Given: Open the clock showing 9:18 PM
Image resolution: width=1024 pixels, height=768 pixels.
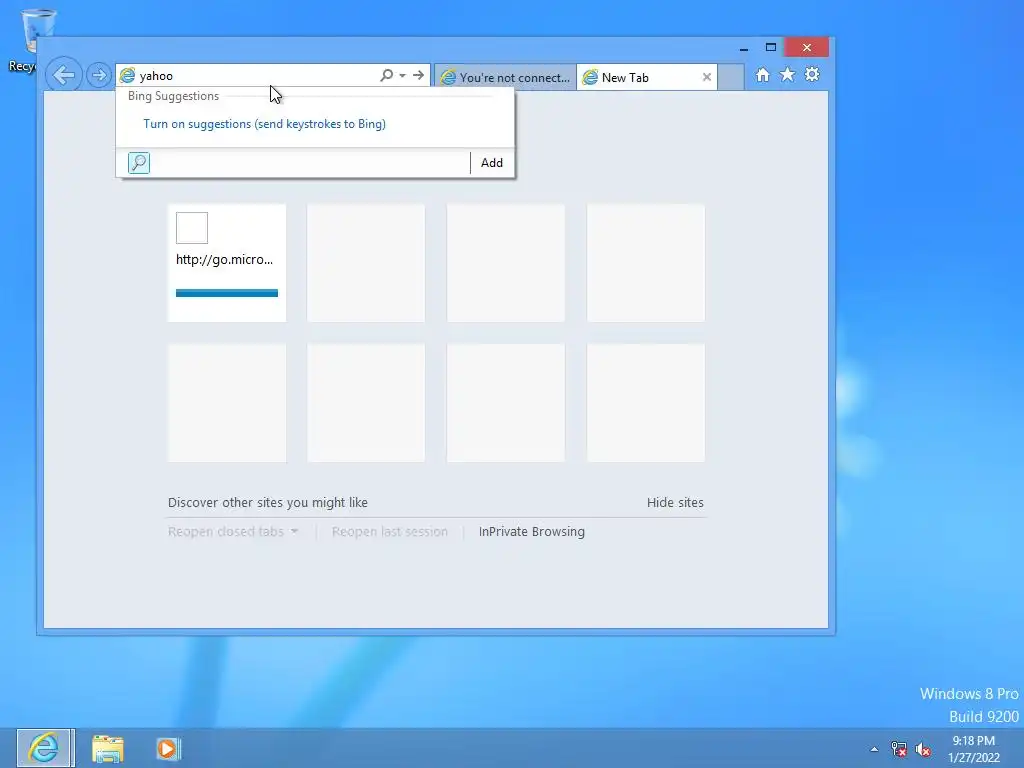Looking at the screenshot, I should pos(974,749).
